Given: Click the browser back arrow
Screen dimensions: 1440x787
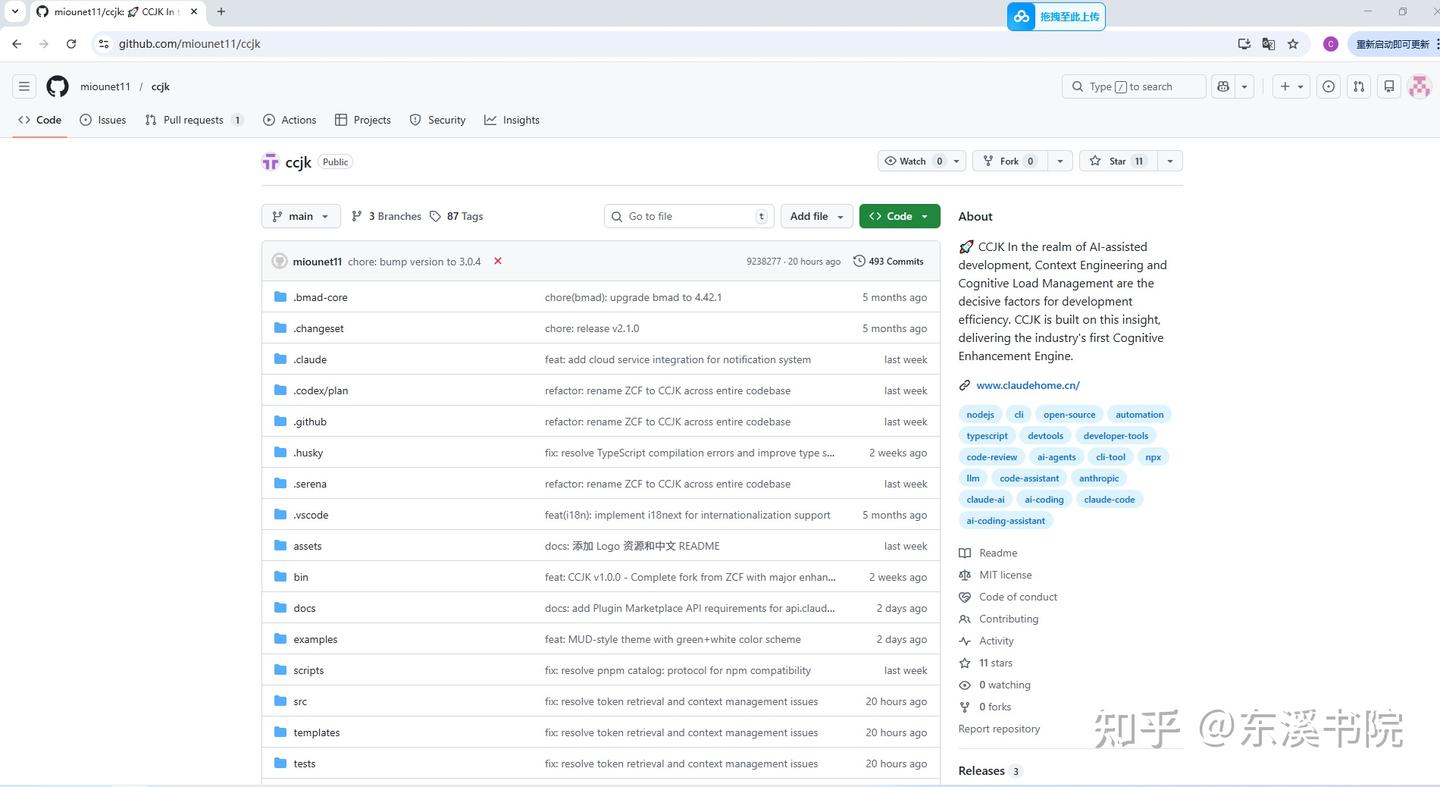Looking at the screenshot, I should coord(17,44).
